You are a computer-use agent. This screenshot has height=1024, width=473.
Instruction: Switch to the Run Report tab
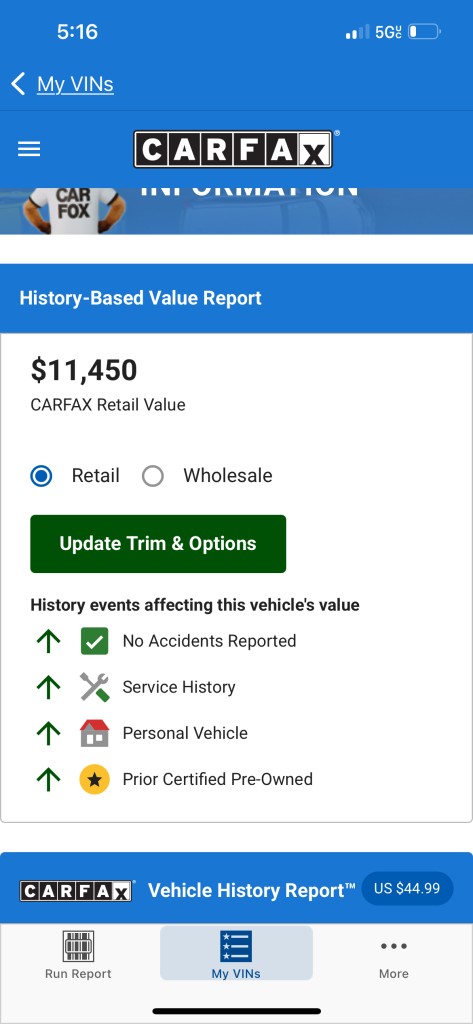click(x=78, y=953)
